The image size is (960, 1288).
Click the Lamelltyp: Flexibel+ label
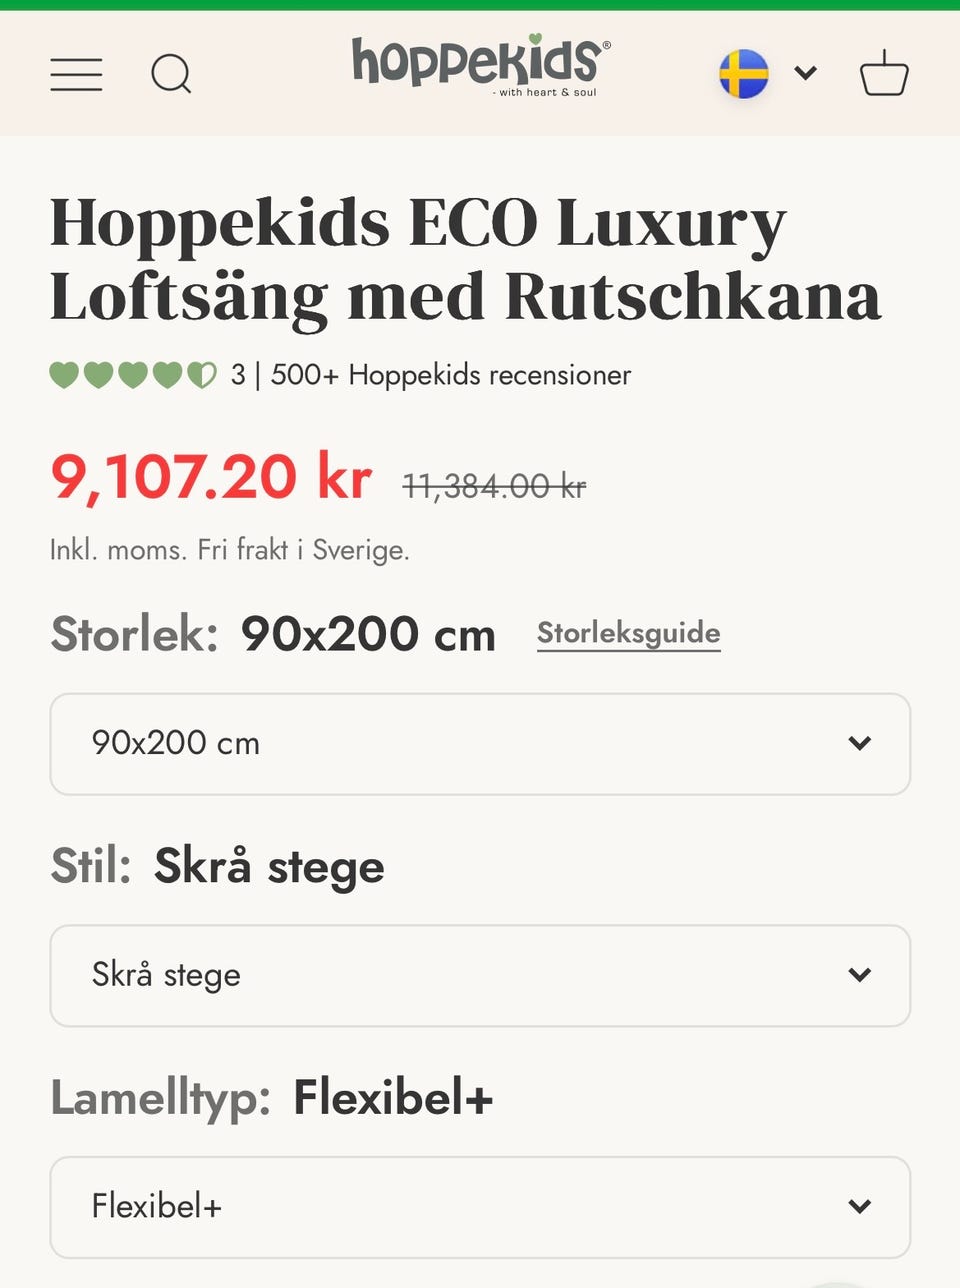pyautogui.click(x=272, y=1098)
